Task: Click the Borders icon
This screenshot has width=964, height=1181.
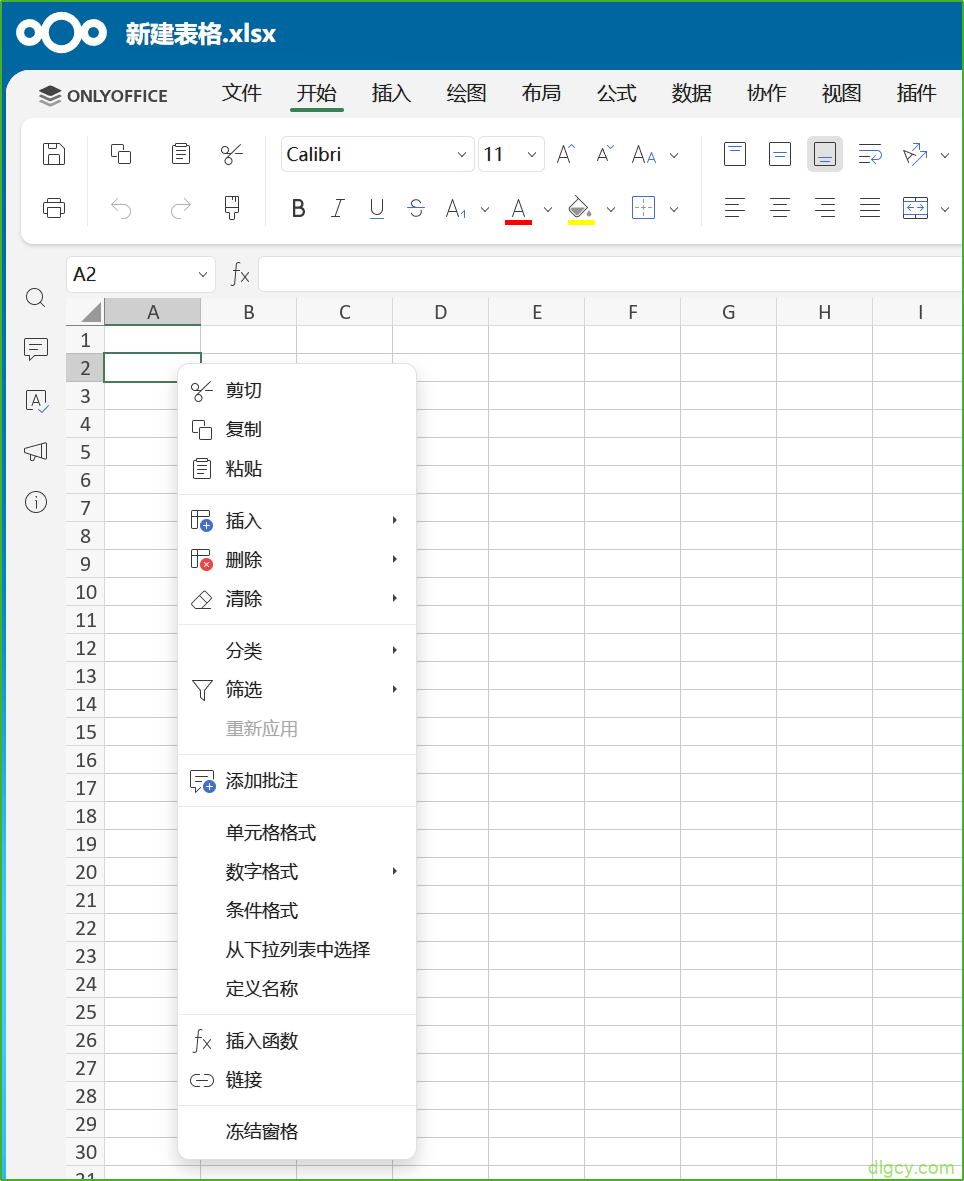Action: pyautogui.click(x=644, y=208)
